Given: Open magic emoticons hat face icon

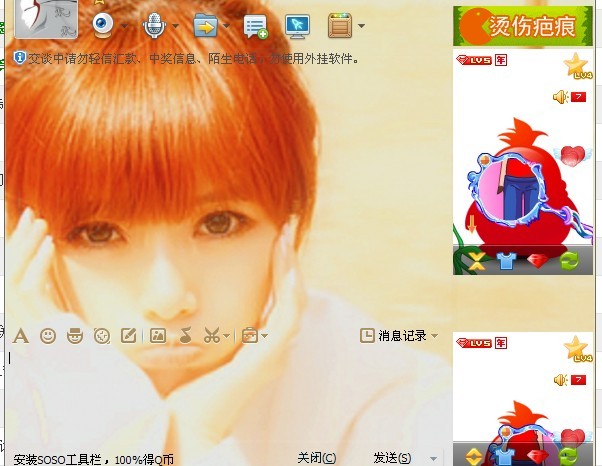Looking at the screenshot, I should [x=75, y=336].
